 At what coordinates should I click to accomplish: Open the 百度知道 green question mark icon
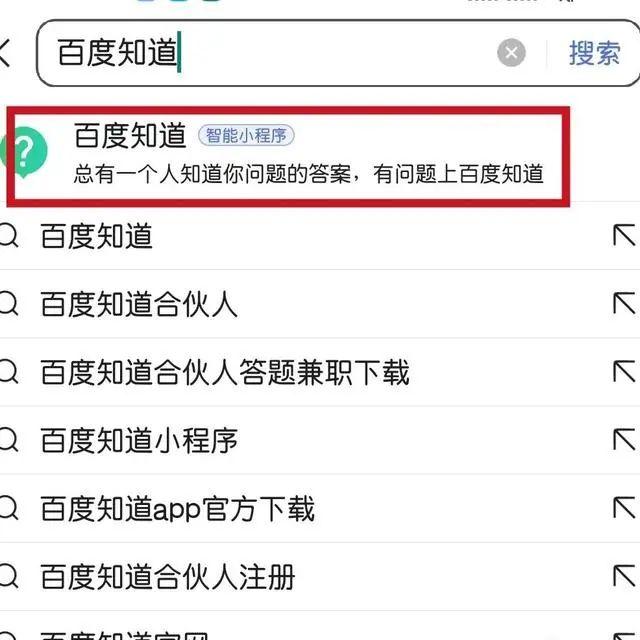[x=24, y=152]
